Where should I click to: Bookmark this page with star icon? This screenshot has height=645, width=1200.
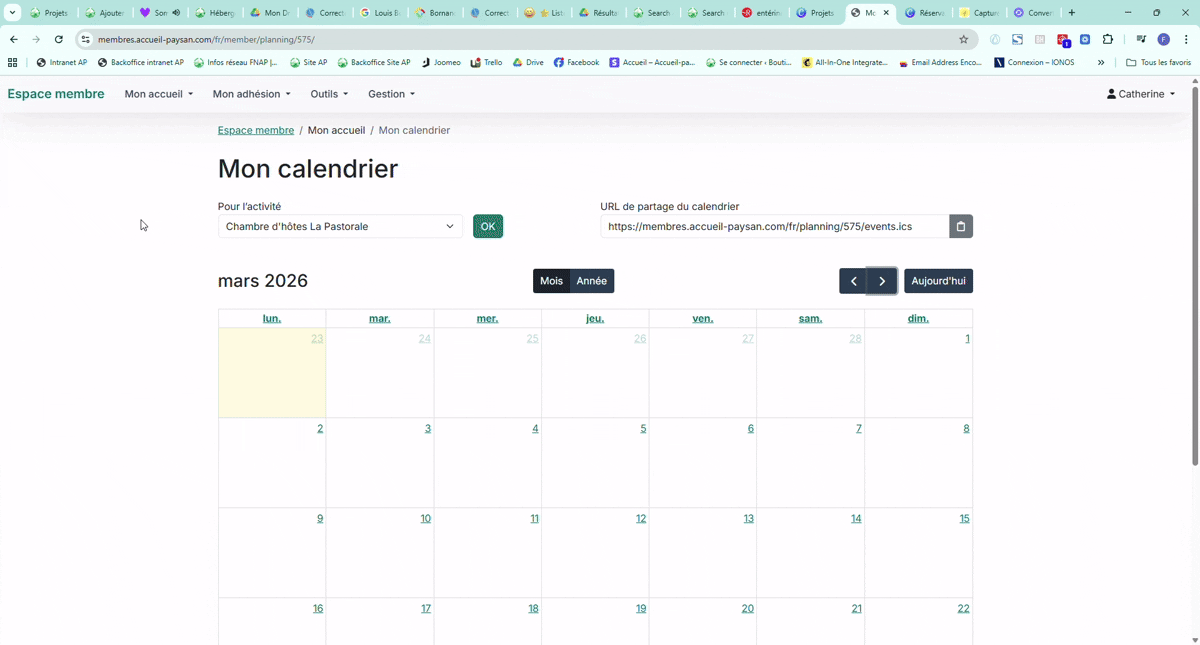tap(964, 40)
